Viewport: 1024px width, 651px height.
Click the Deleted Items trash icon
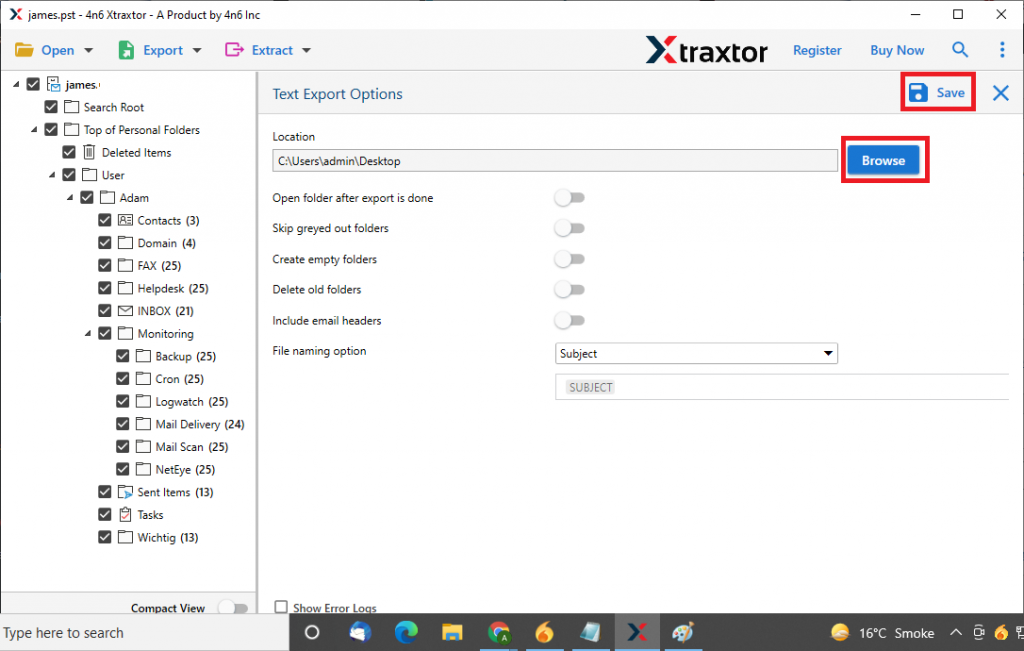tap(89, 153)
